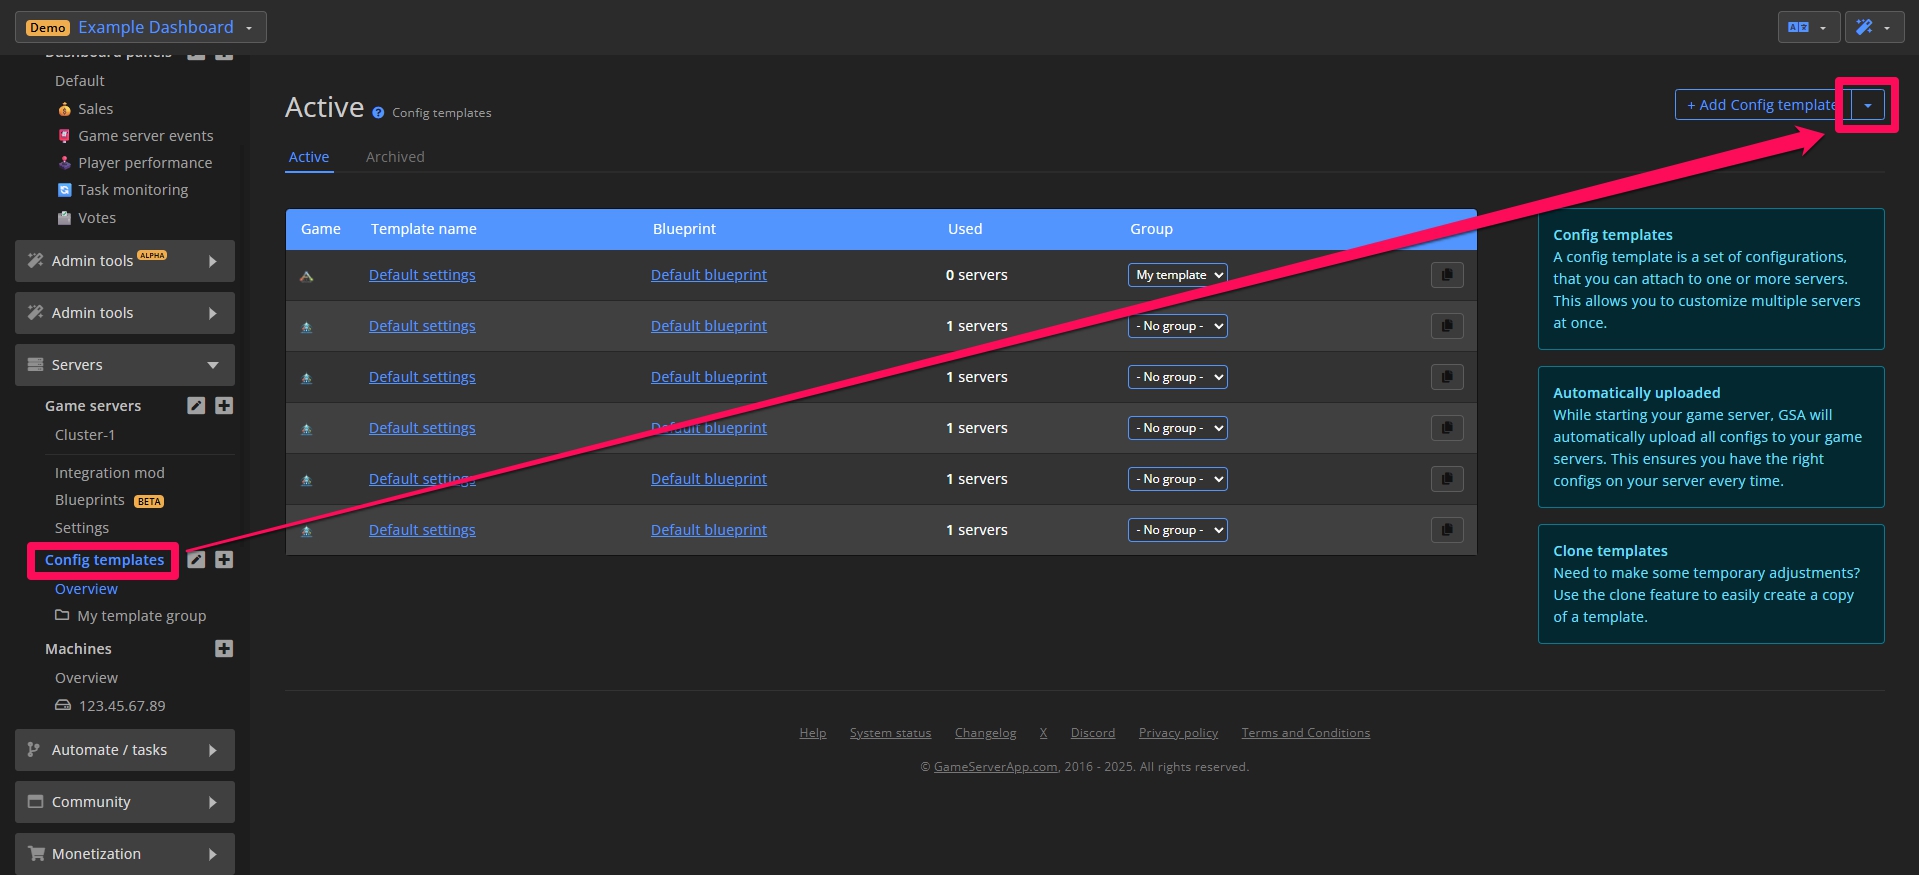
Task: Open Config templates in the sidebar
Action: 104,560
